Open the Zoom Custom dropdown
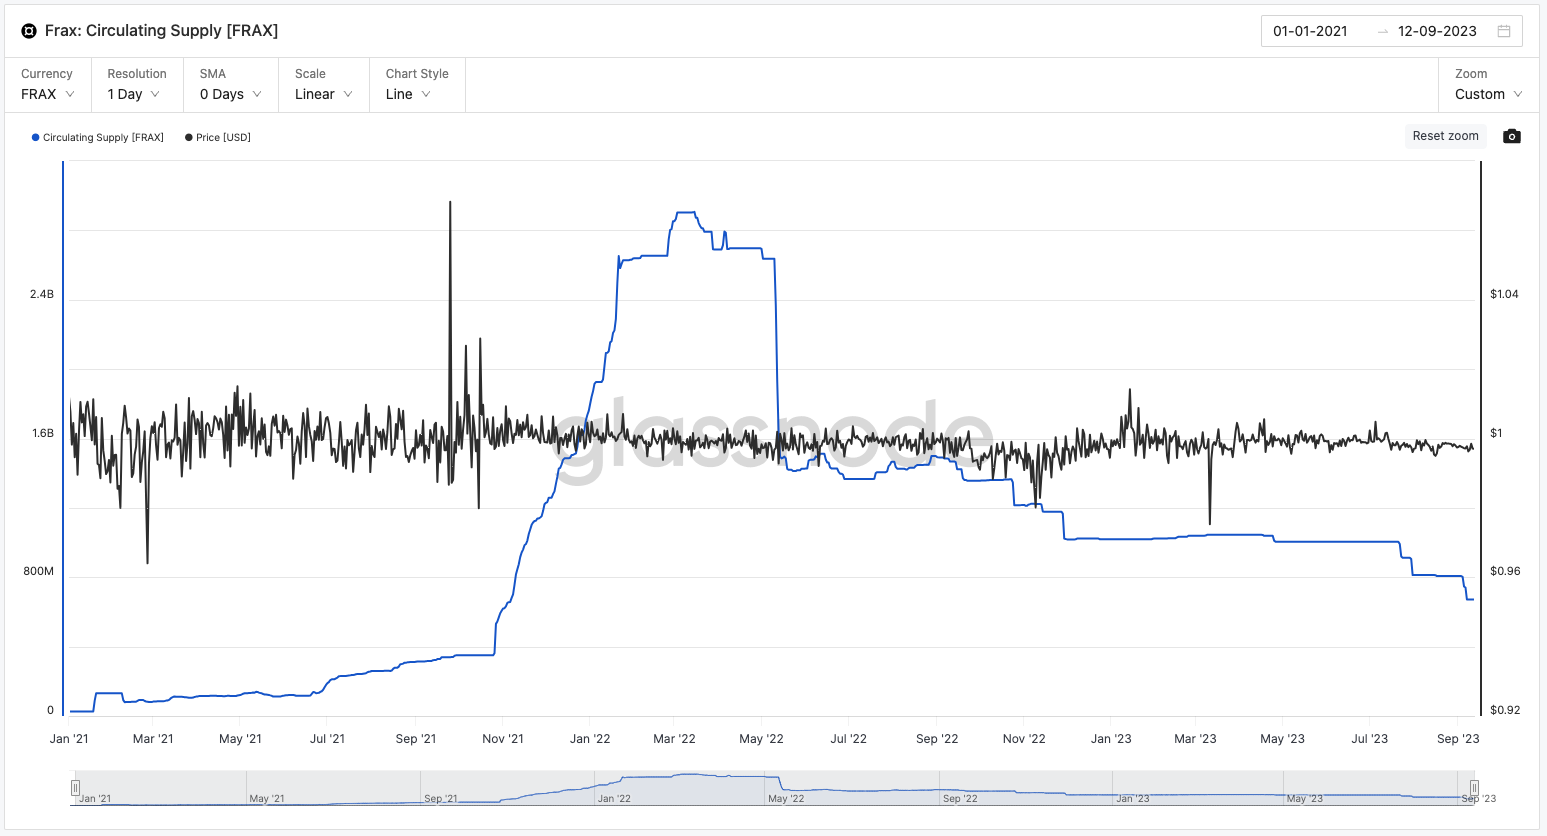The width and height of the screenshot is (1547, 836). [x=1488, y=94]
